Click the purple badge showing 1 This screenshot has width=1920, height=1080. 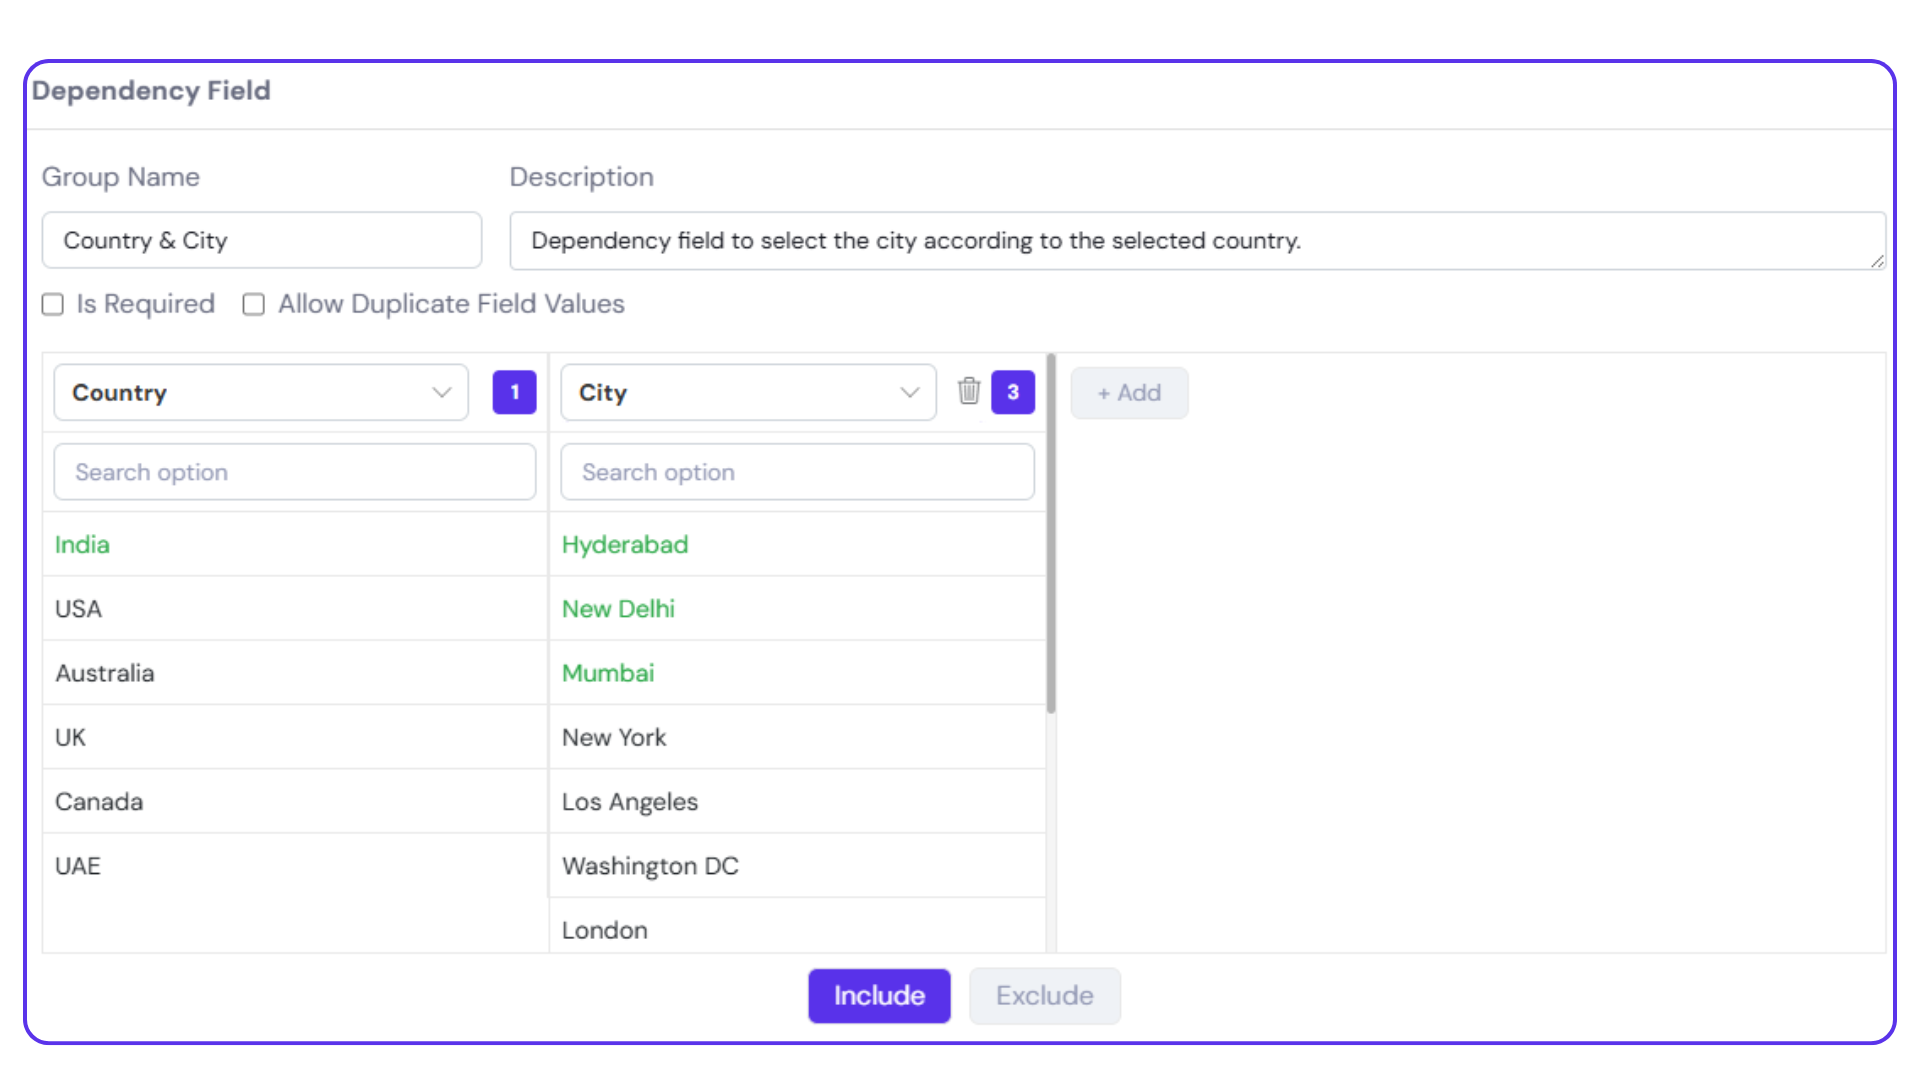(514, 392)
